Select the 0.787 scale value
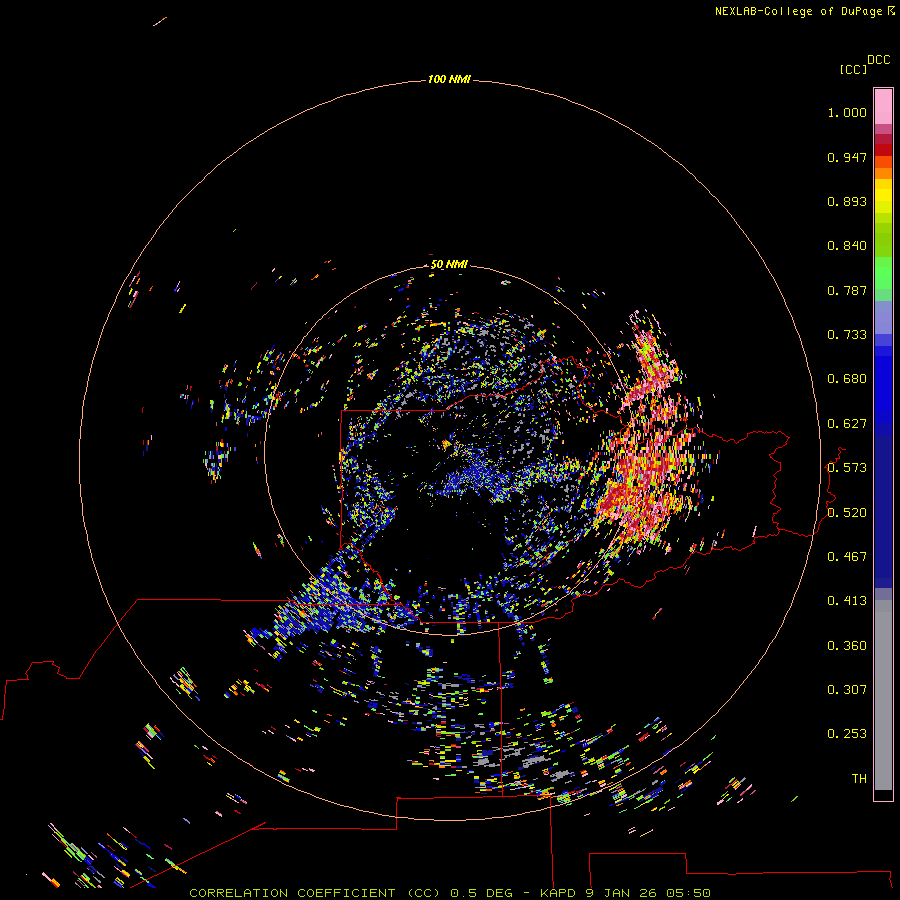900x900 pixels. 847,290
